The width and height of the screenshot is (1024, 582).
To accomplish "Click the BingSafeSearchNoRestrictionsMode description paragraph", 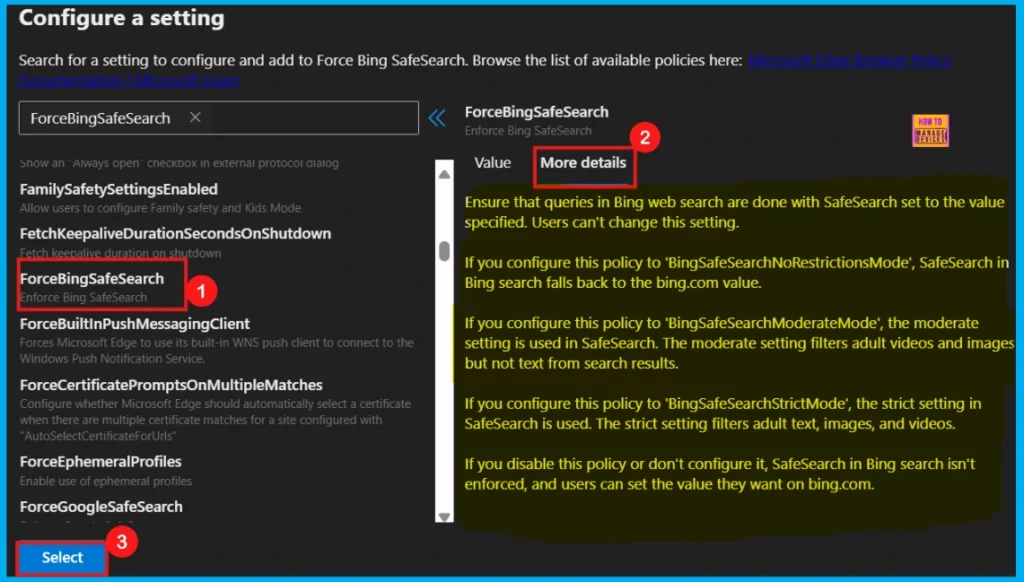I will [737, 272].
